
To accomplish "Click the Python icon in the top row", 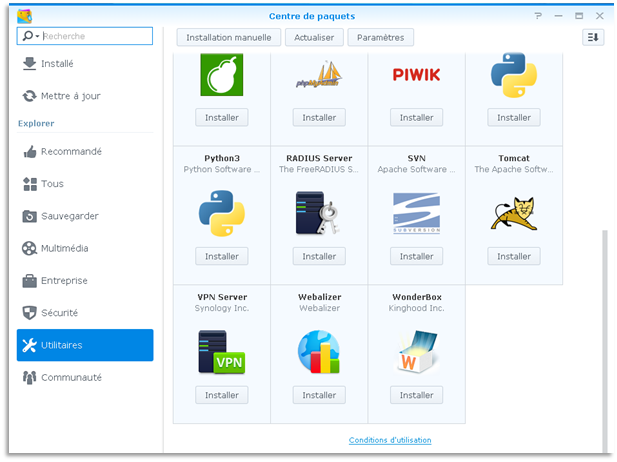I will [x=514, y=75].
